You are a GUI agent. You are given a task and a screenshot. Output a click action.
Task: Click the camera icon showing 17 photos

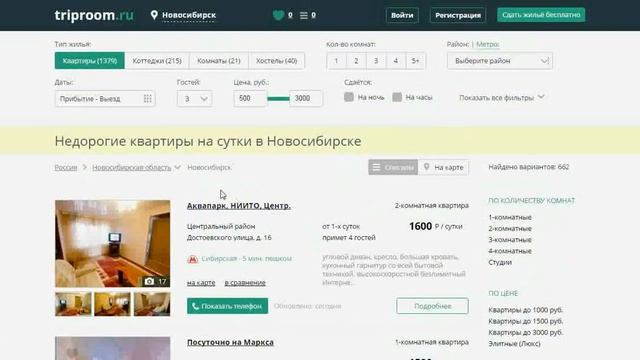coord(149,281)
